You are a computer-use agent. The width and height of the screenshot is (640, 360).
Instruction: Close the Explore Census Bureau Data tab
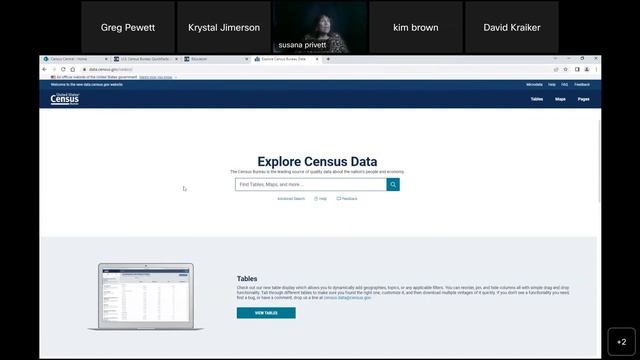pos(317,59)
